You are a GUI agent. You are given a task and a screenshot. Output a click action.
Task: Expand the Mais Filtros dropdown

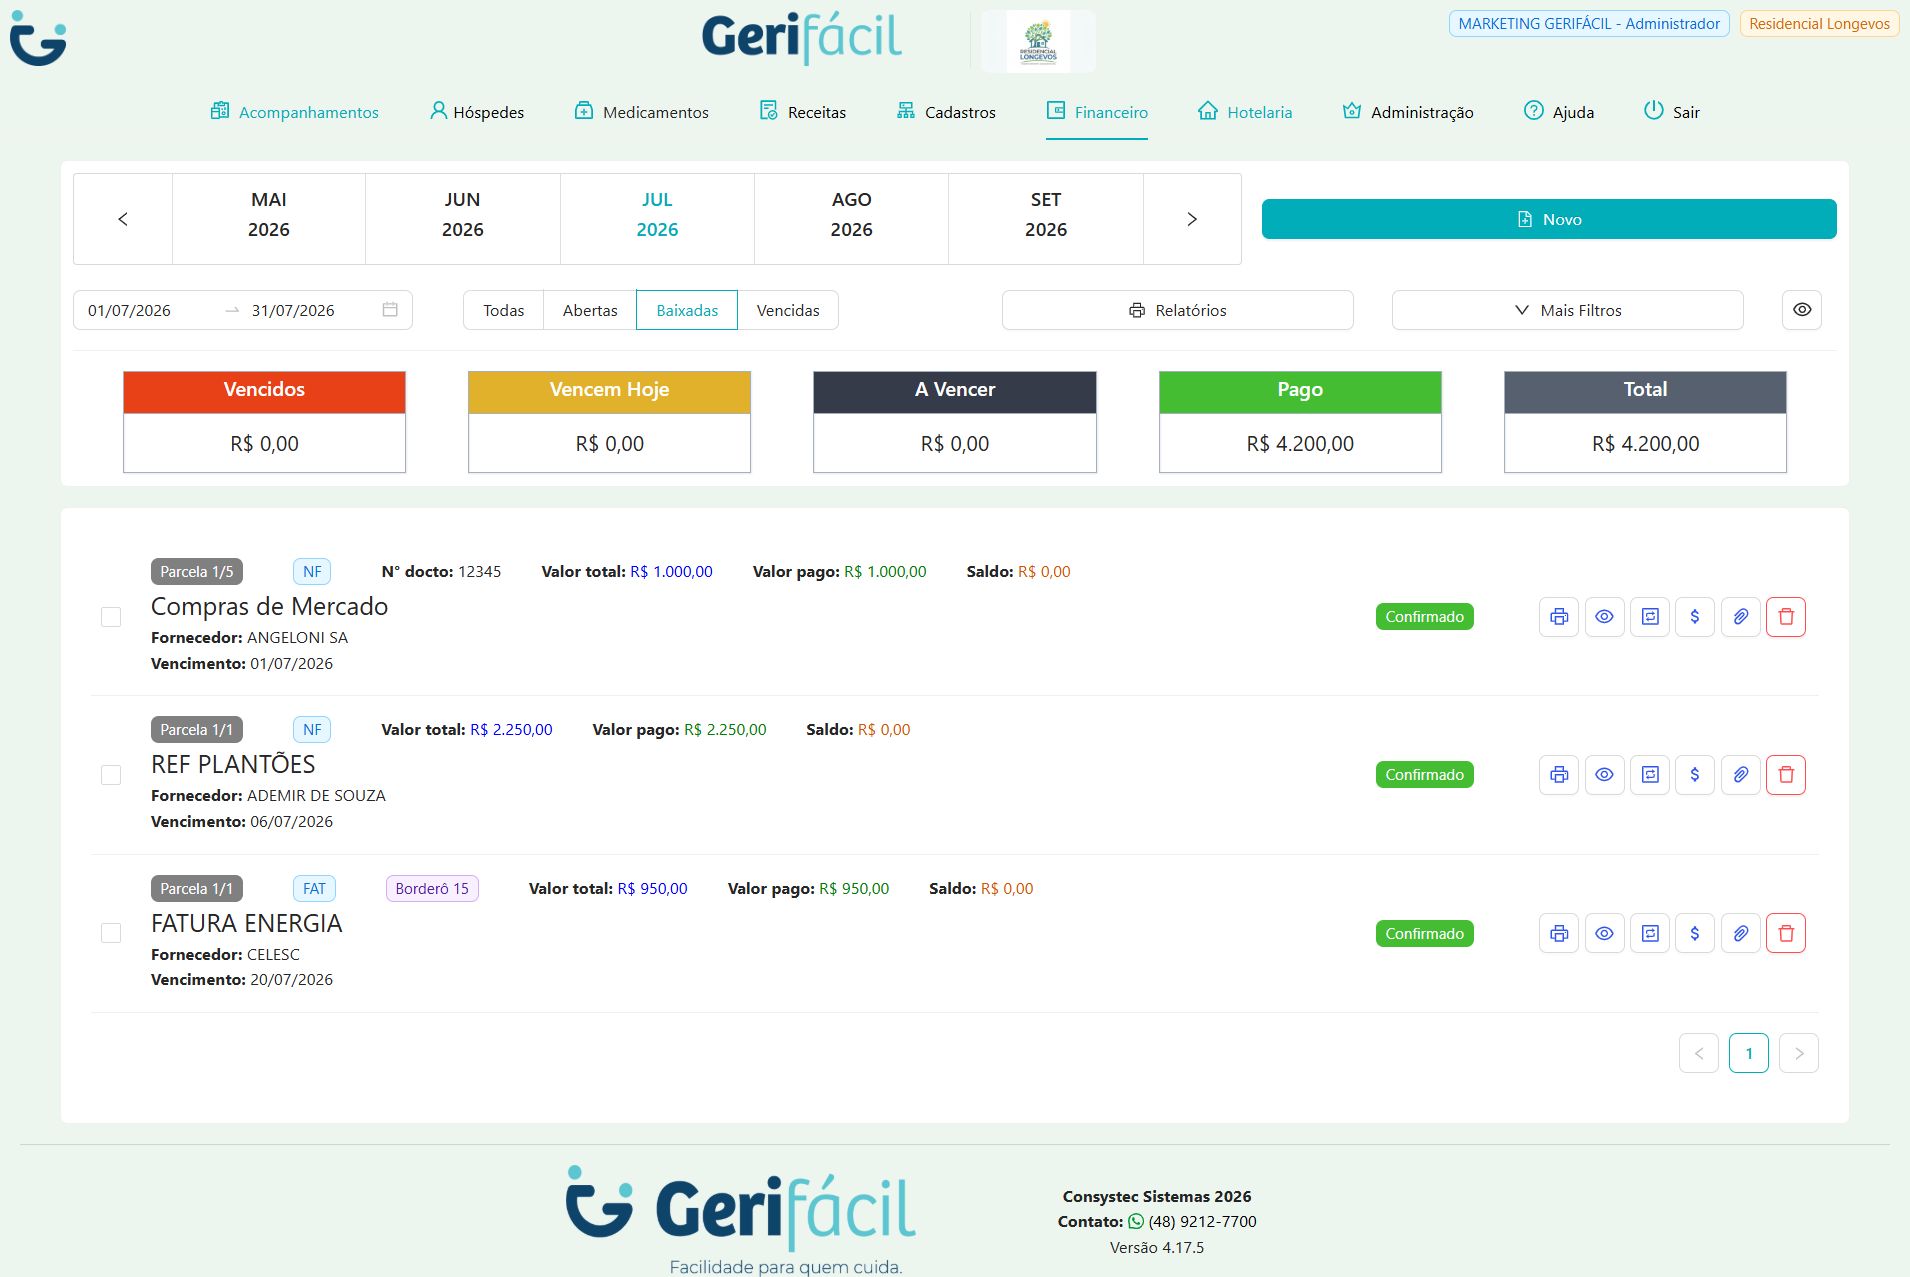click(1567, 310)
